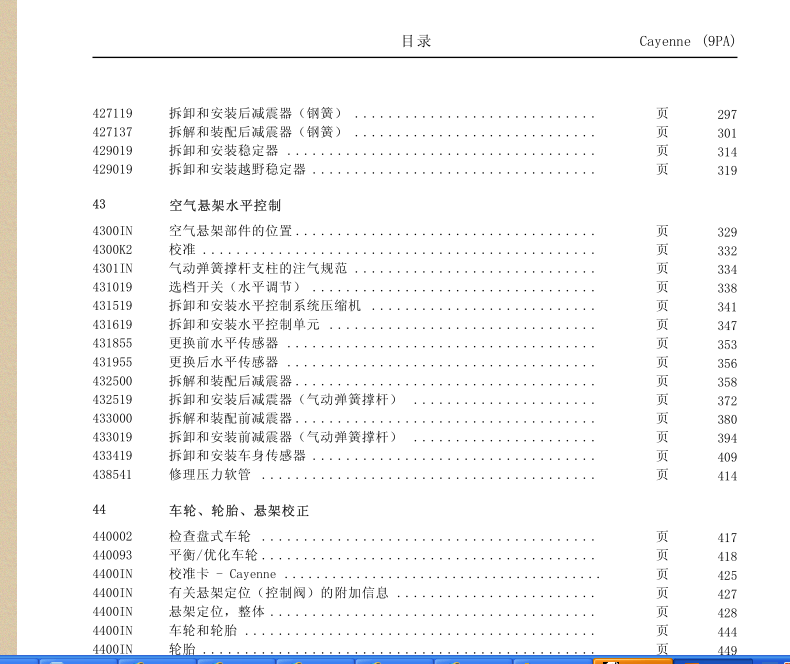Click the 'Cayenne (9PA)' header text
The image size is (790, 664).
coord(687,41)
